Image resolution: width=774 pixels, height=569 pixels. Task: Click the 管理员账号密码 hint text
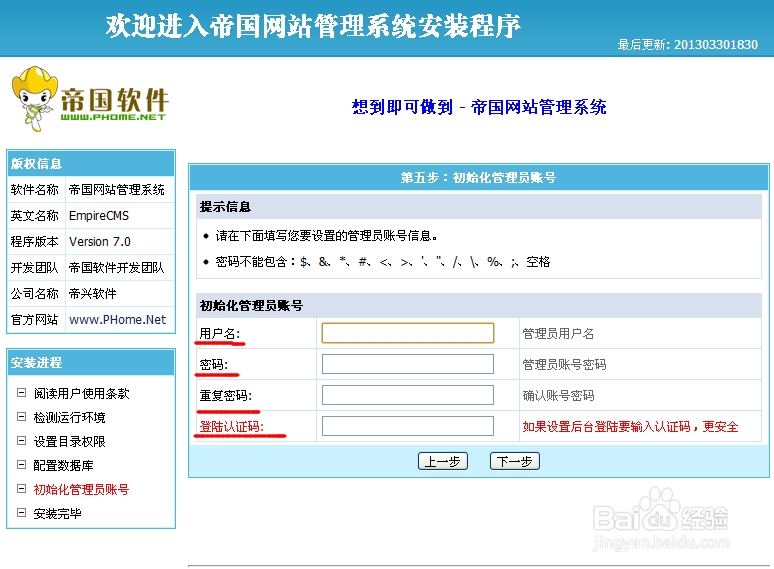pyautogui.click(x=564, y=365)
